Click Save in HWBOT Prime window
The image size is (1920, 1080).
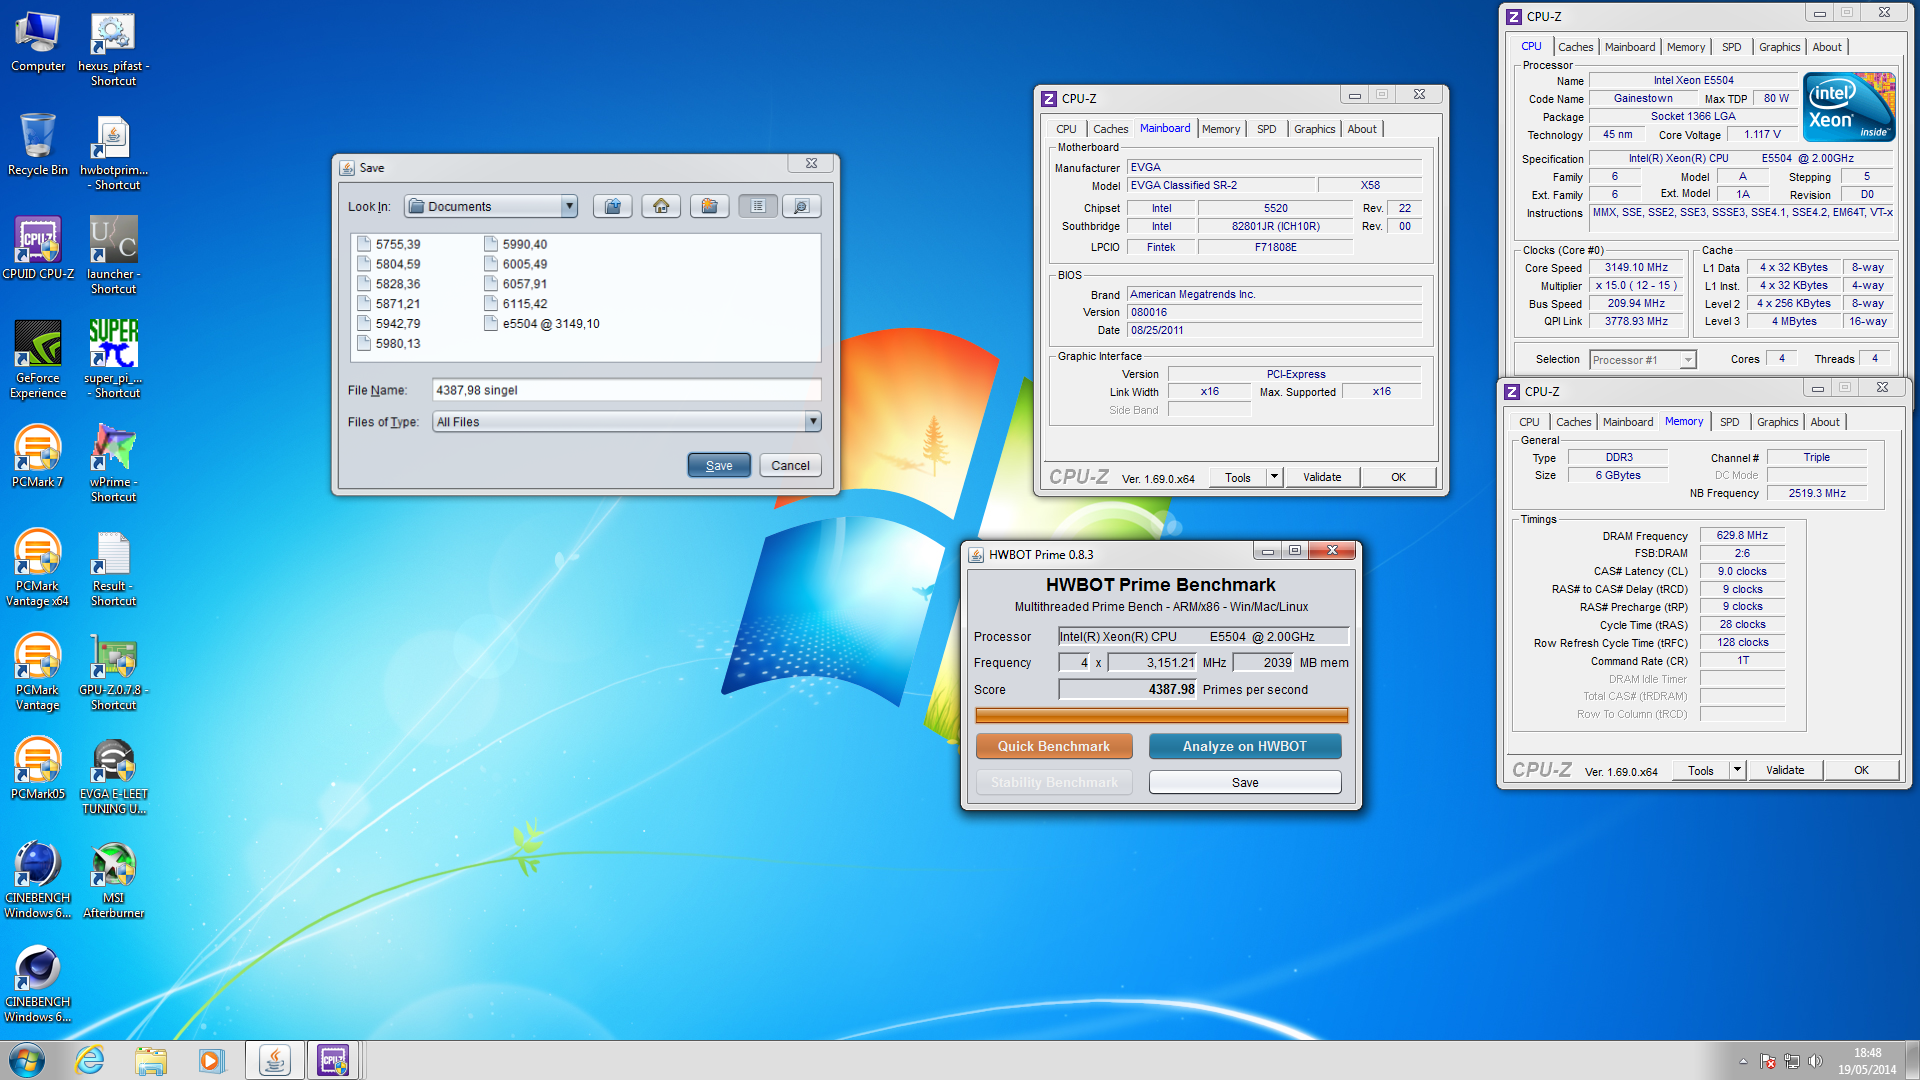(1245, 782)
